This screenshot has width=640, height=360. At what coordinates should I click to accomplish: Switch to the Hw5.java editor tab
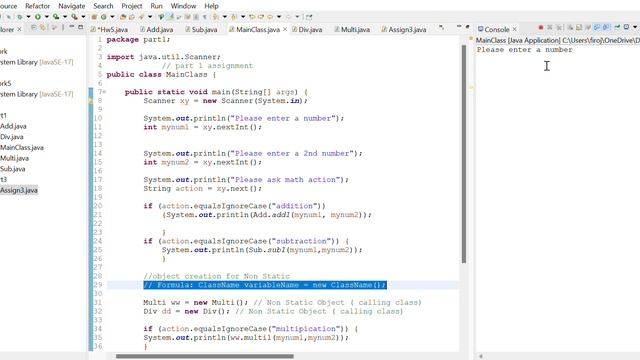[x=109, y=29]
